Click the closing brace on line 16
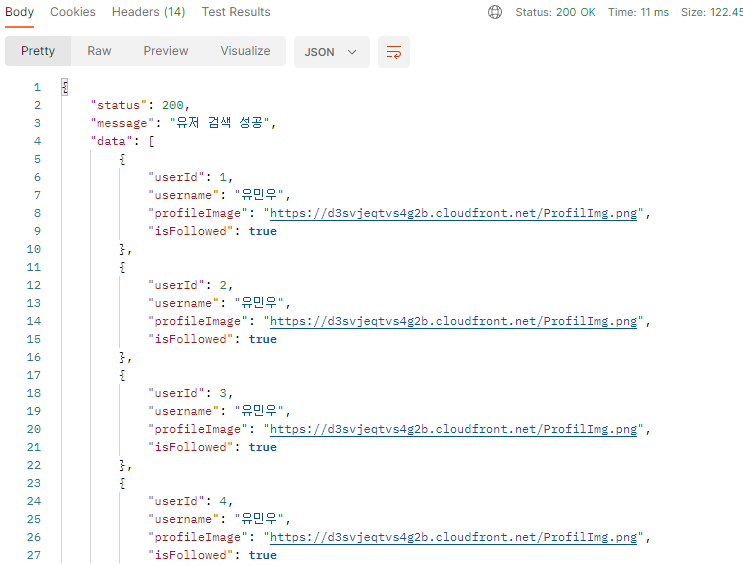 pyautogui.click(x=122, y=357)
